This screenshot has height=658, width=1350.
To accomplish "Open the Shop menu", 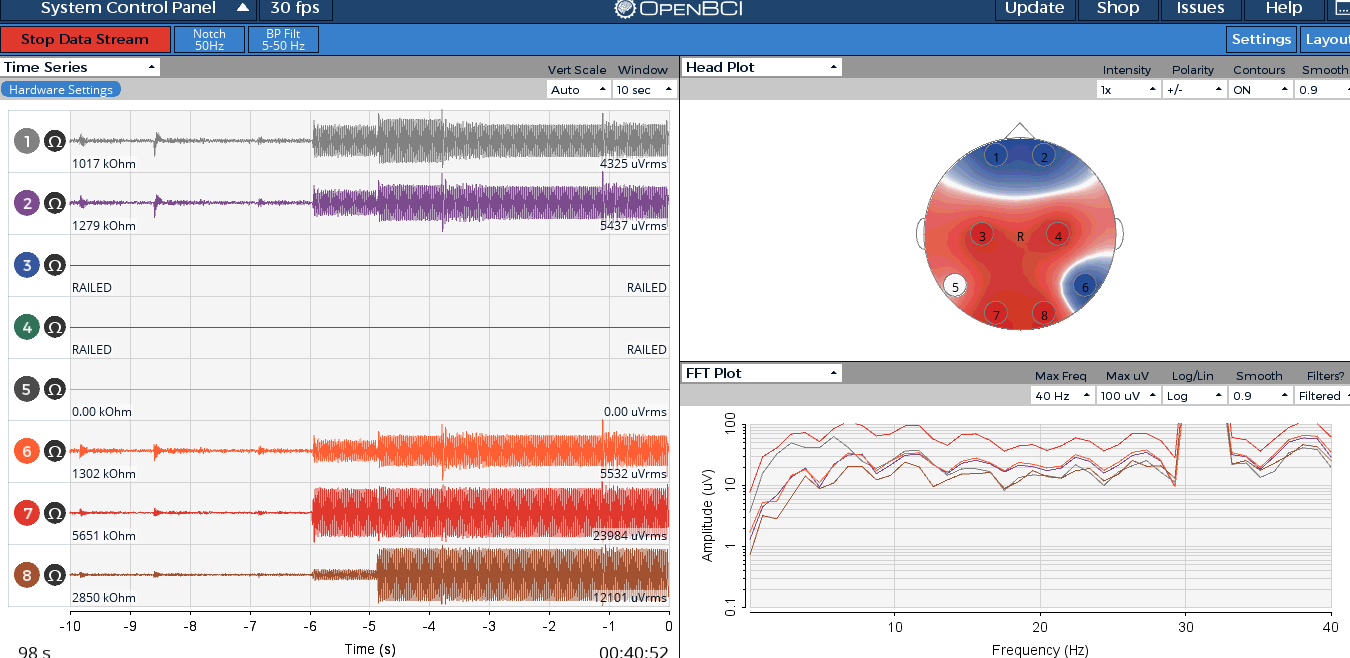I will click(x=1118, y=9).
